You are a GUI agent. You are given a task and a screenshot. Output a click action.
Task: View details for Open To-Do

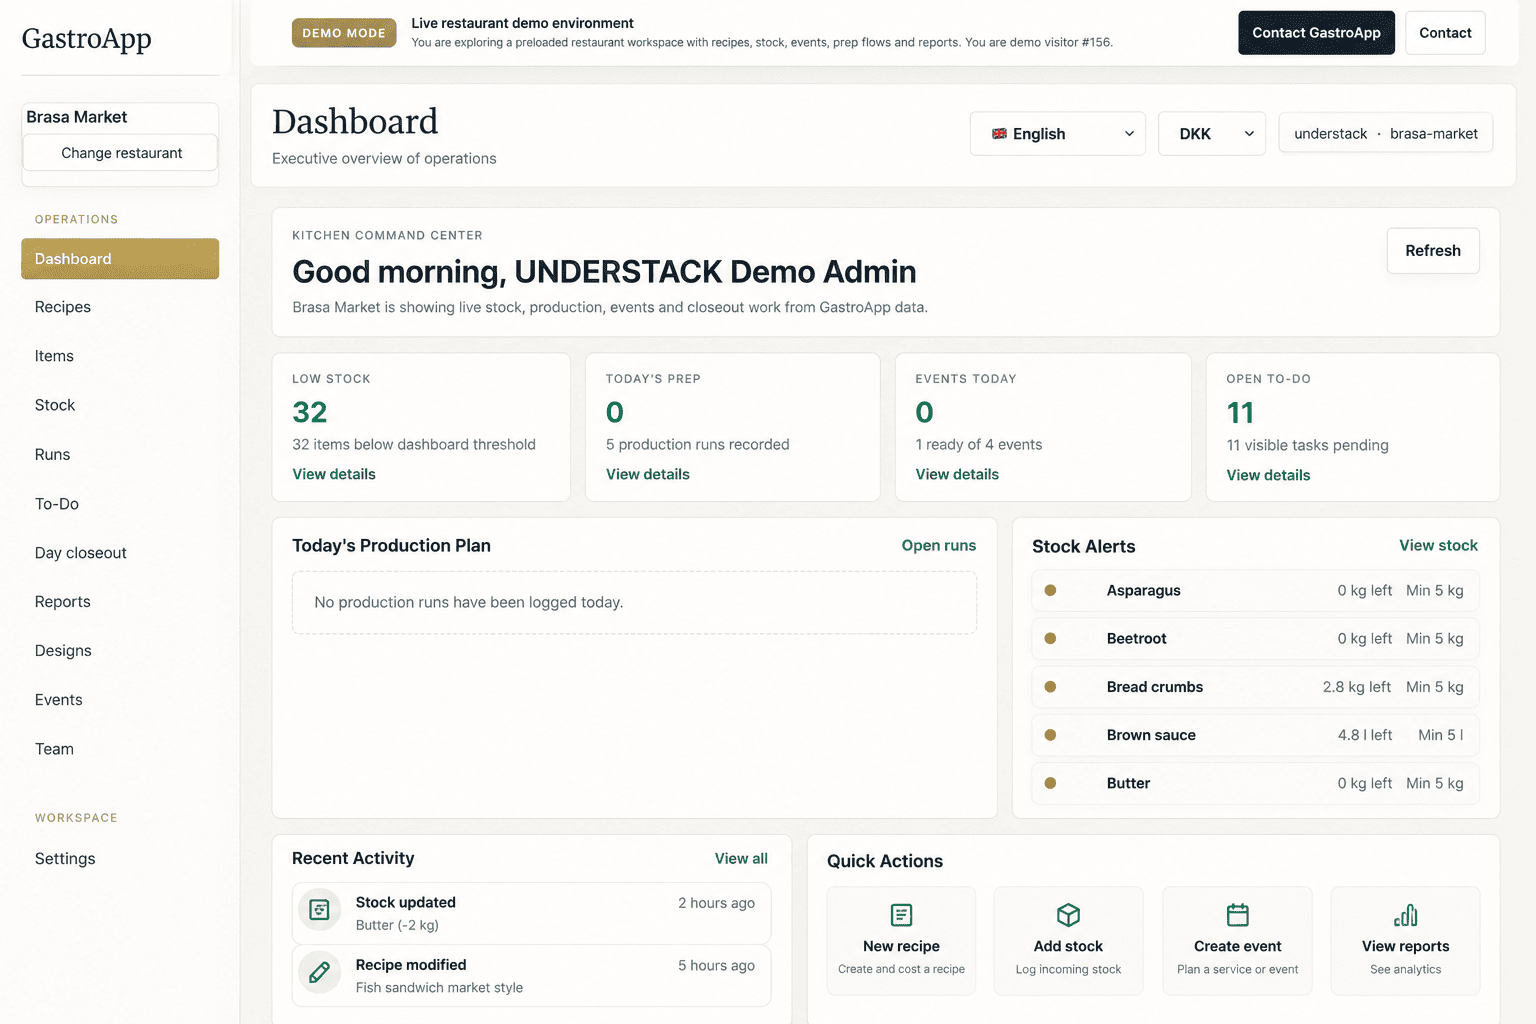[x=1268, y=475]
